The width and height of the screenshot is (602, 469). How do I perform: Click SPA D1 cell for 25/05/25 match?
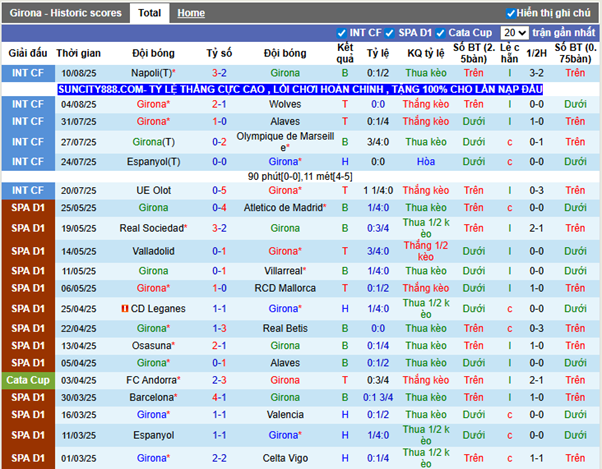click(28, 208)
